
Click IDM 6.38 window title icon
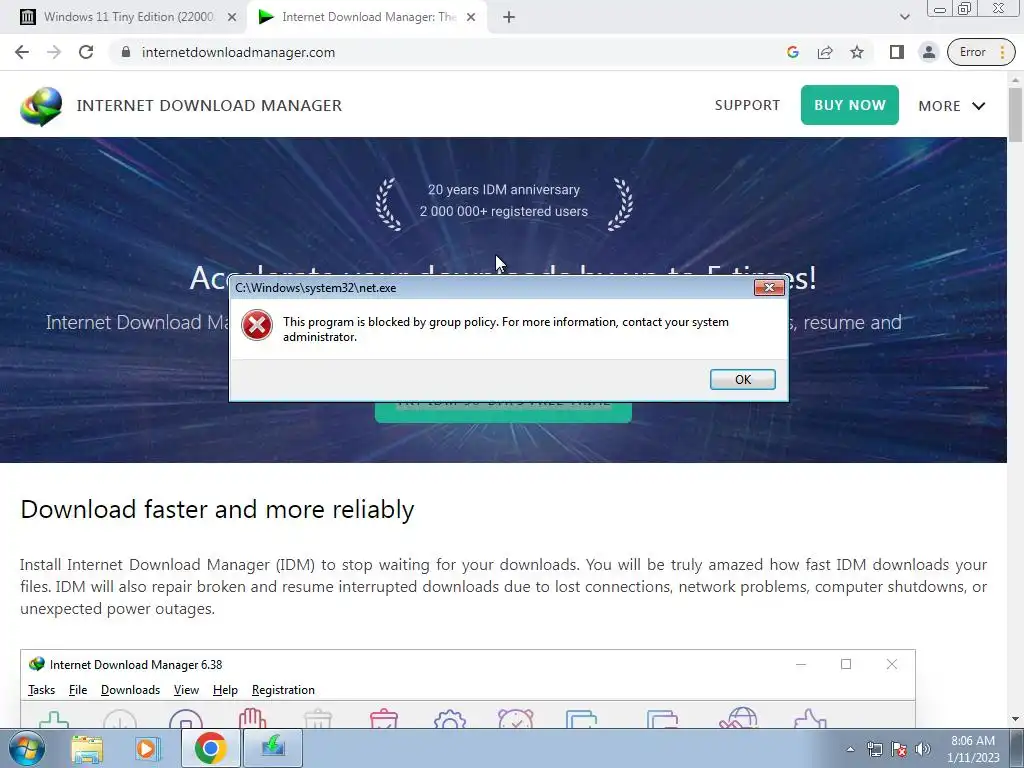[37, 664]
